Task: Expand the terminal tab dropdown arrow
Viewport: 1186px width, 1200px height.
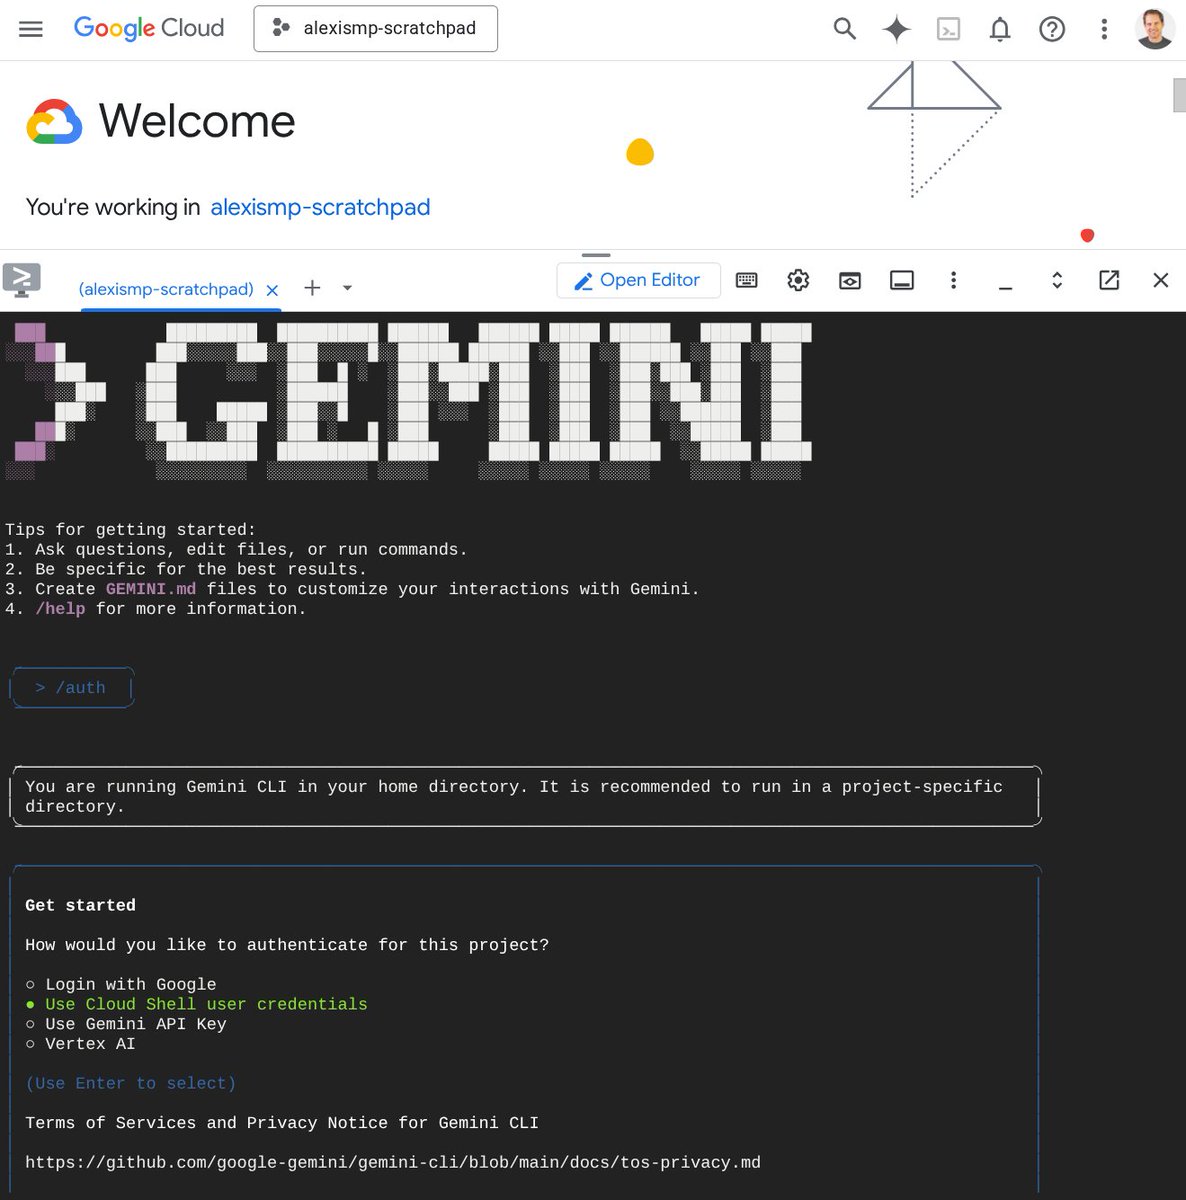Action: pos(347,288)
